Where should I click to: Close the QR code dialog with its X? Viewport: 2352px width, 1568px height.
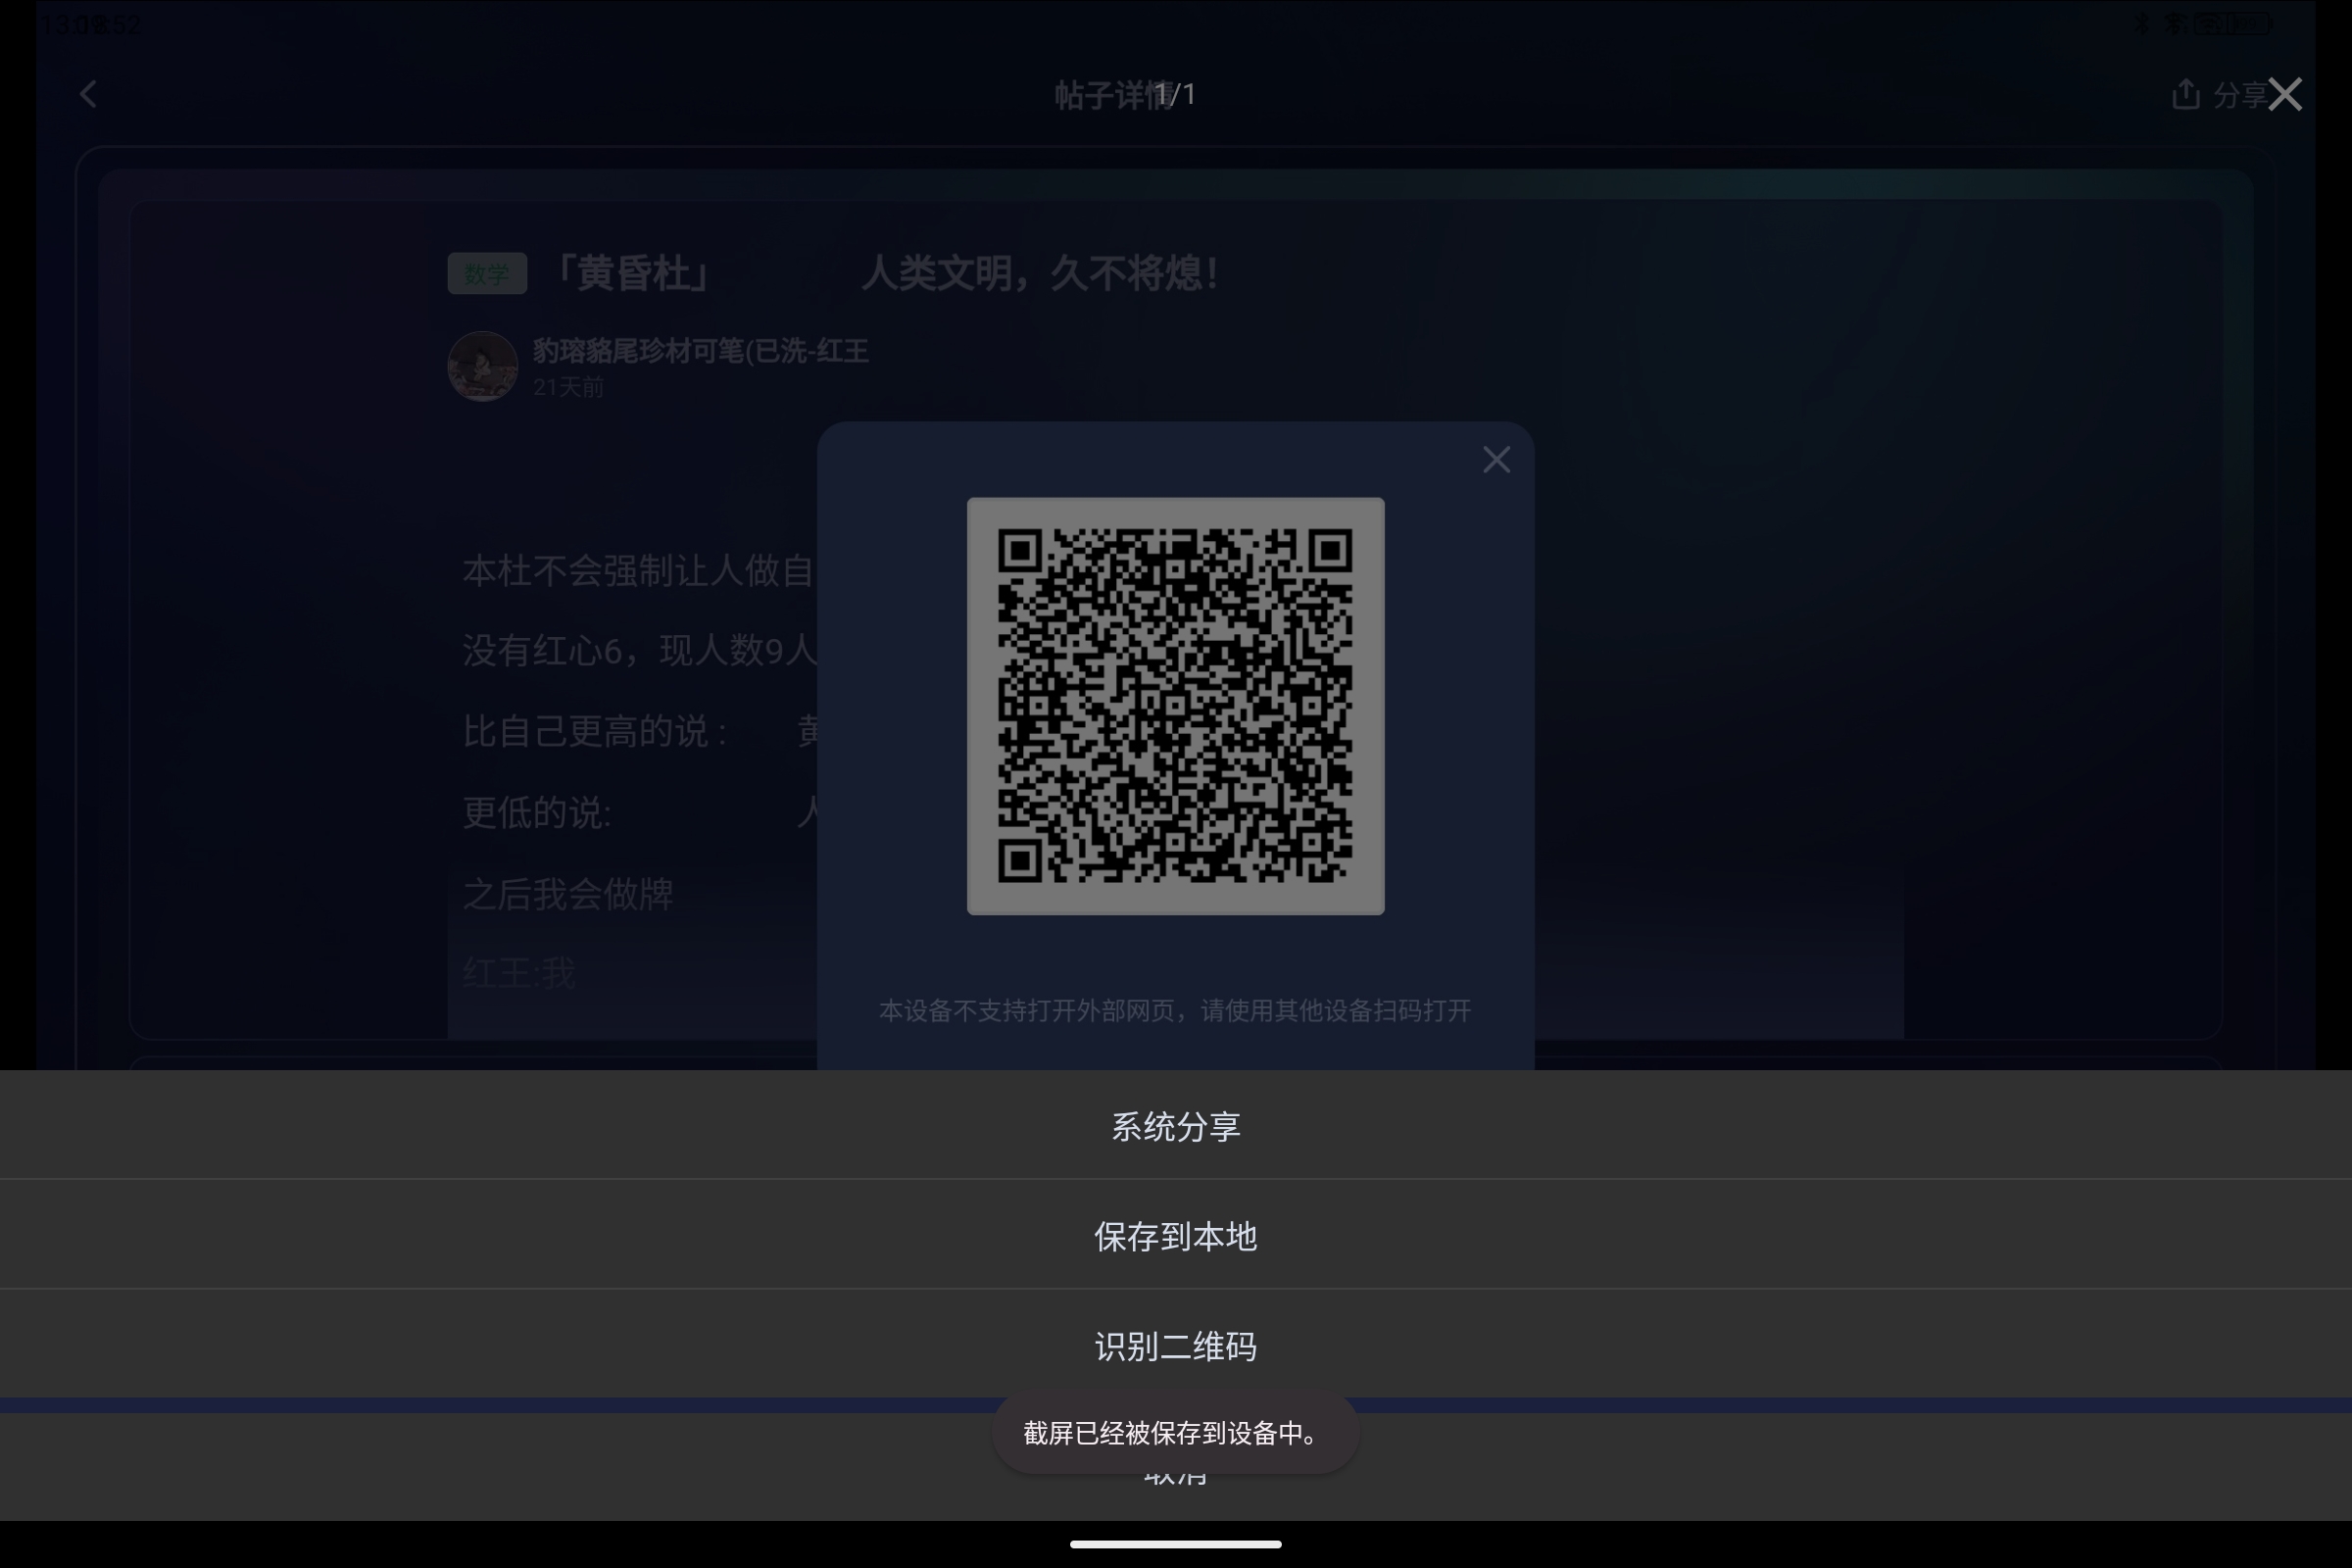(x=1496, y=459)
